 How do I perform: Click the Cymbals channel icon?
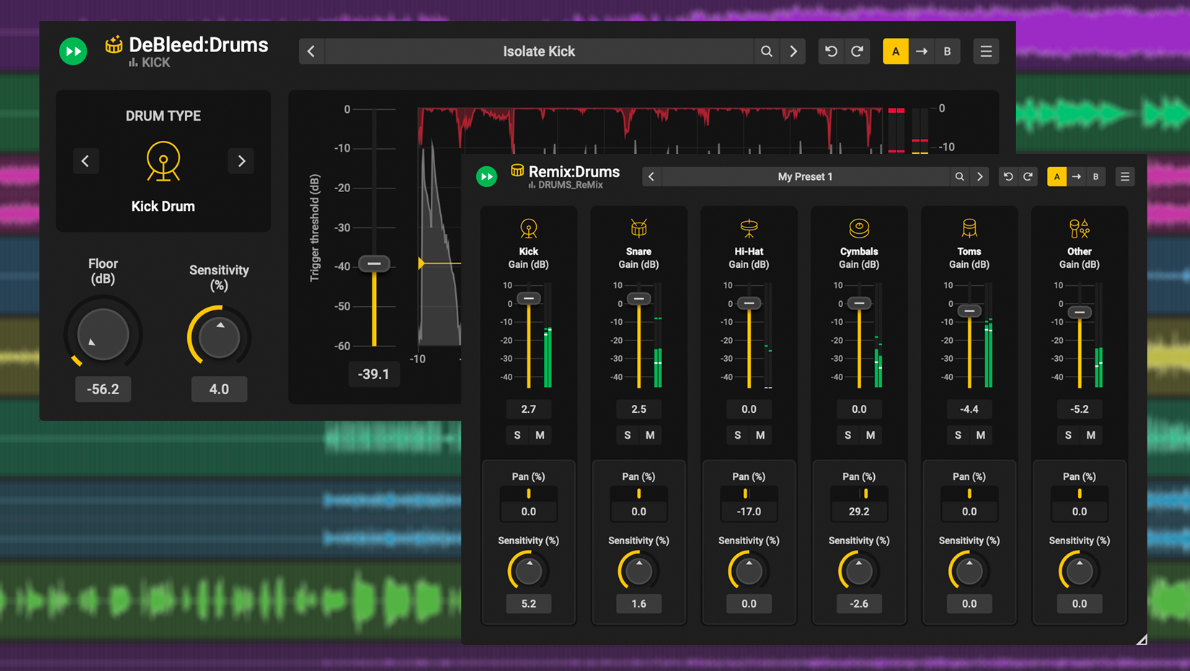859,228
